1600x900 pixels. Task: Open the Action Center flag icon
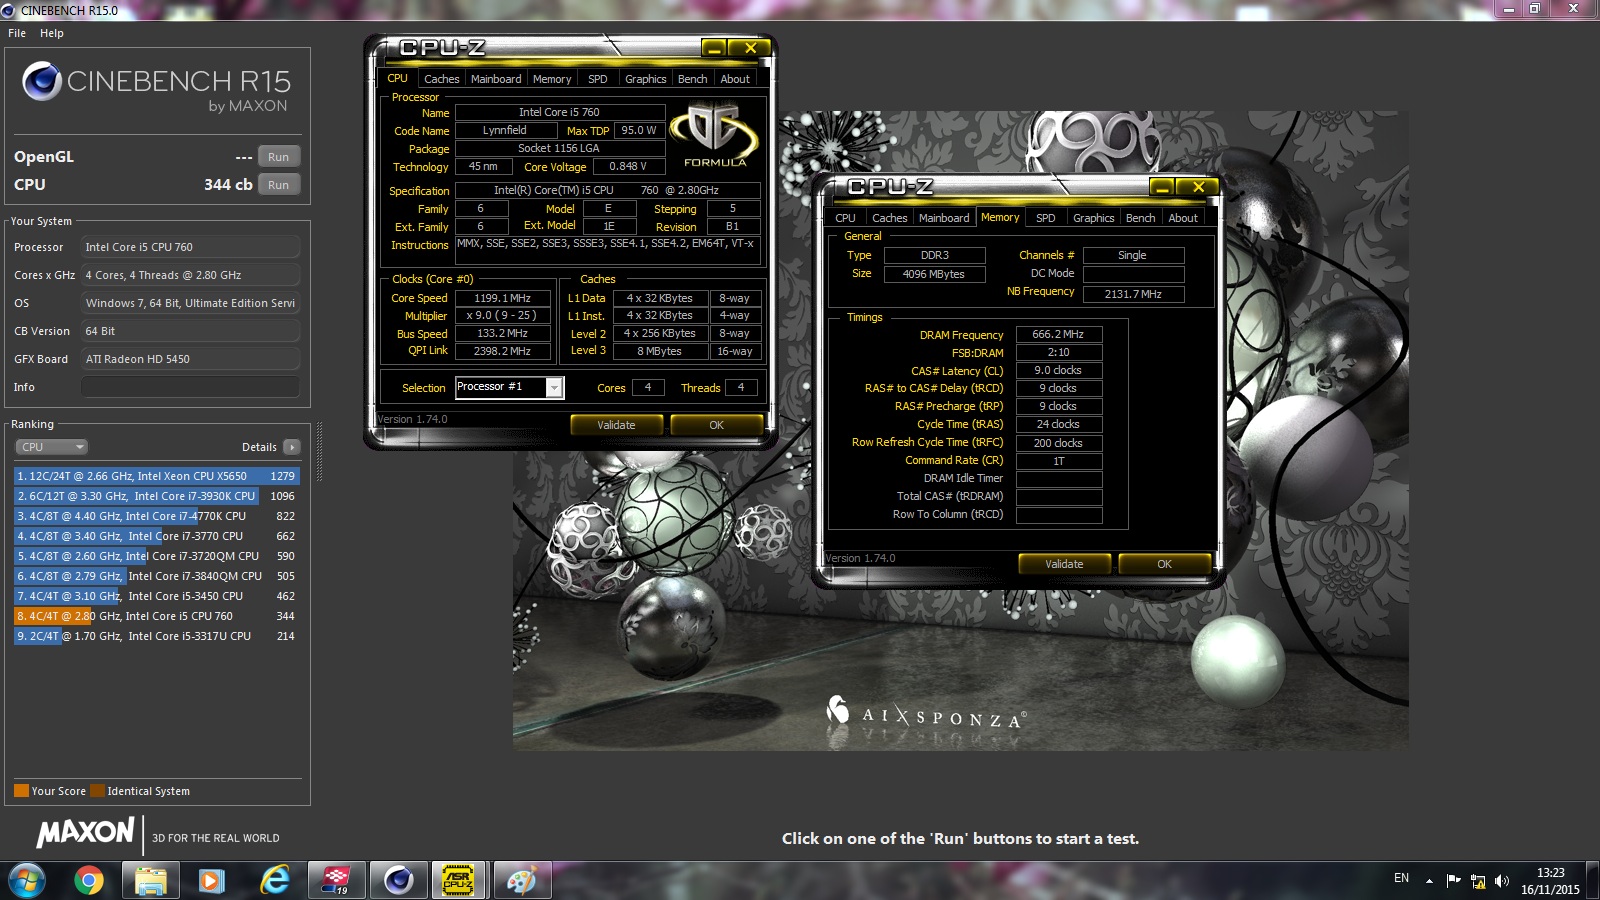coord(1454,881)
